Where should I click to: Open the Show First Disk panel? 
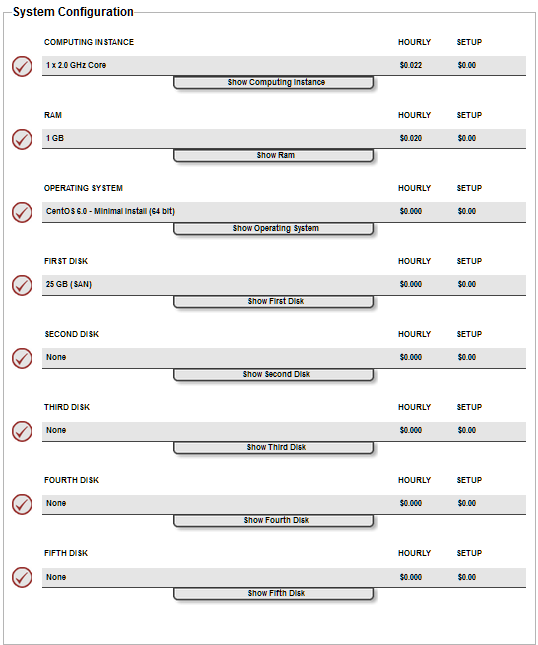[x=274, y=301]
